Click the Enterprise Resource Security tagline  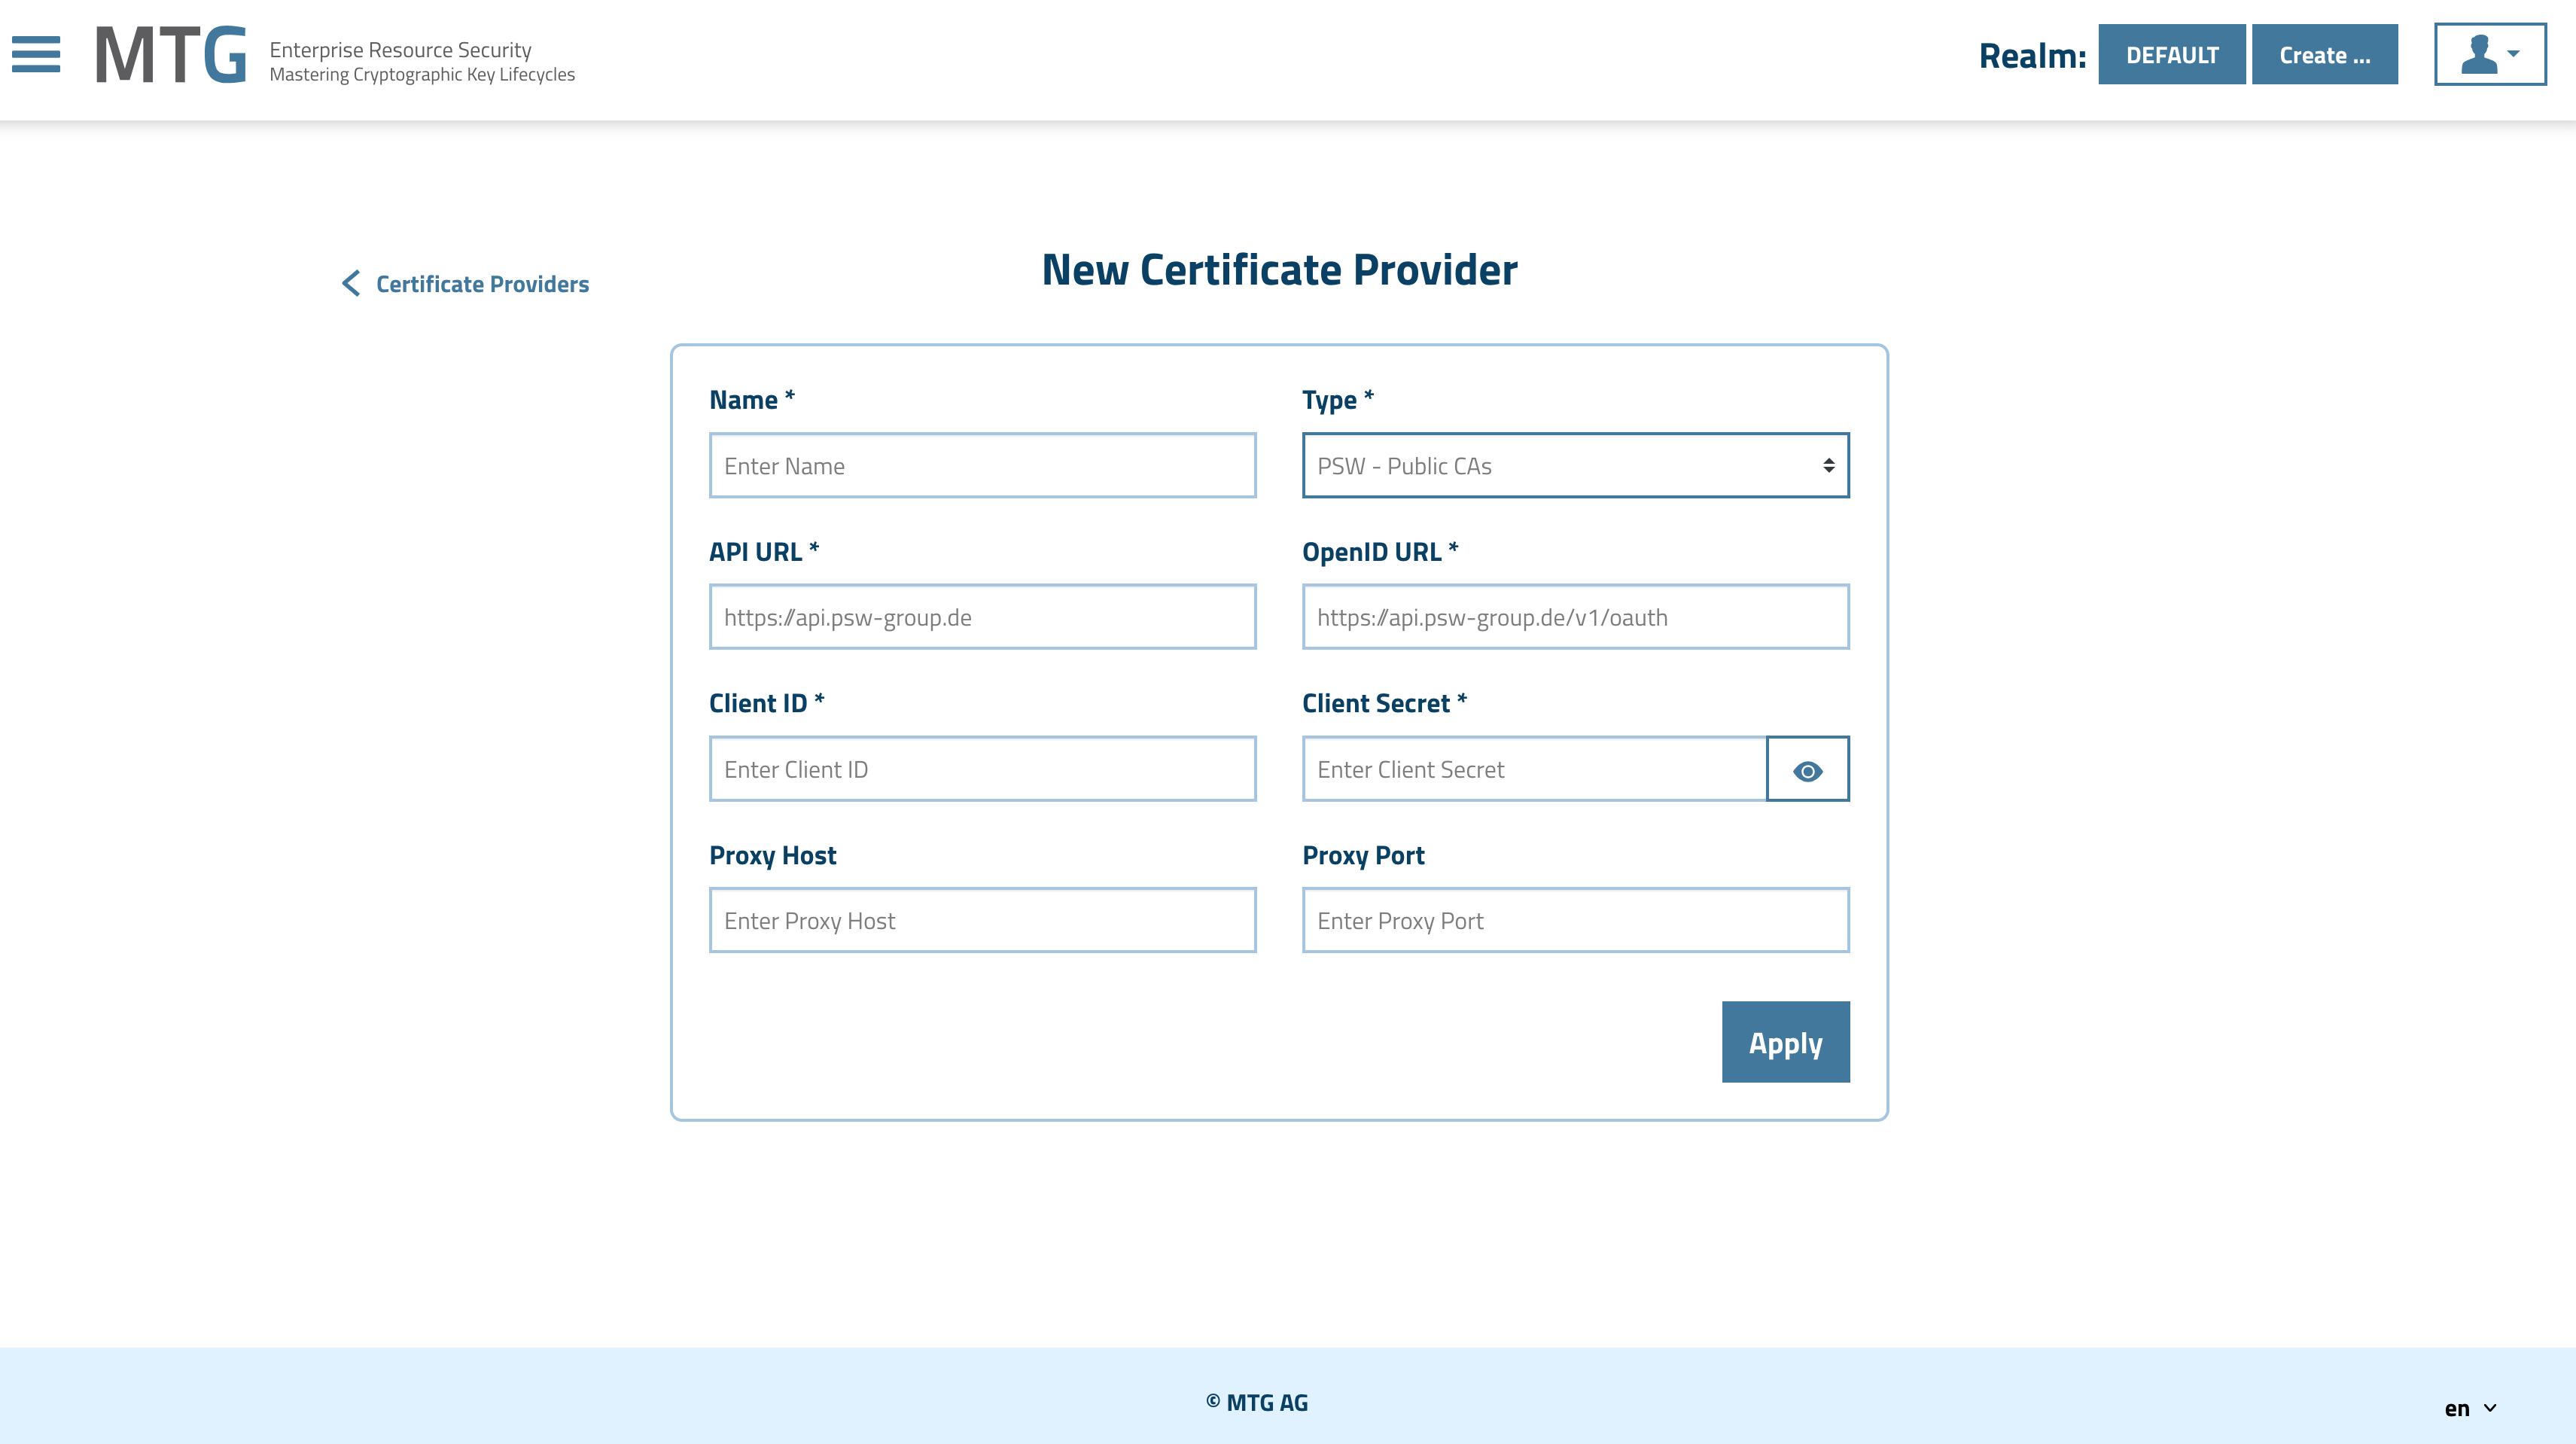point(400,49)
